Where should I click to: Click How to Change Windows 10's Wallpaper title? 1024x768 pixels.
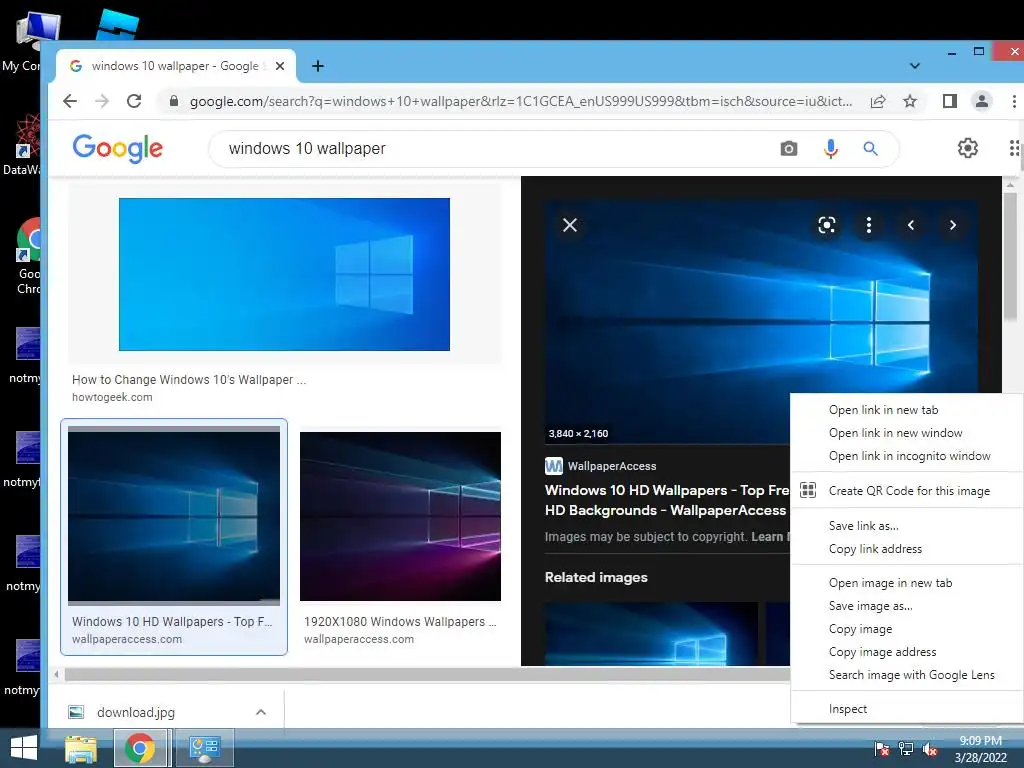[x=189, y=379]
